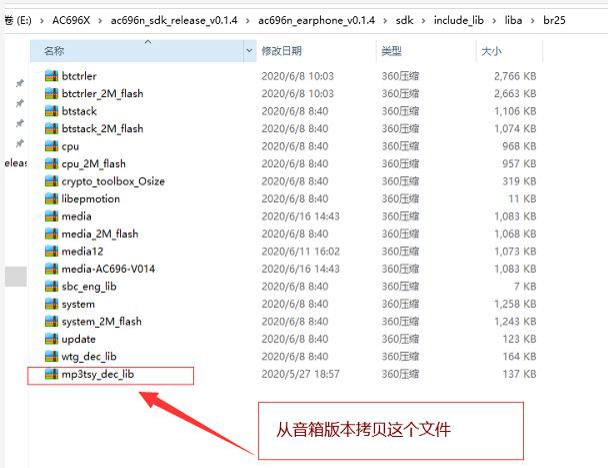Click the highlighted item in navigation pane

pyautogui.click(x=16, y=276)
